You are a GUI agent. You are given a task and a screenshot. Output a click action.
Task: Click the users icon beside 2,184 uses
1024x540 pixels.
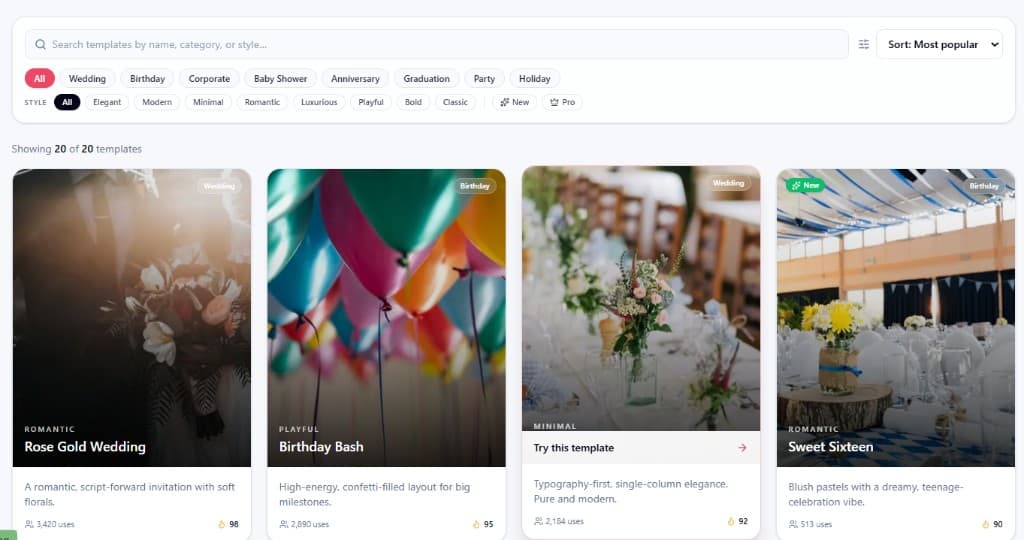click(x=538, y=521)
